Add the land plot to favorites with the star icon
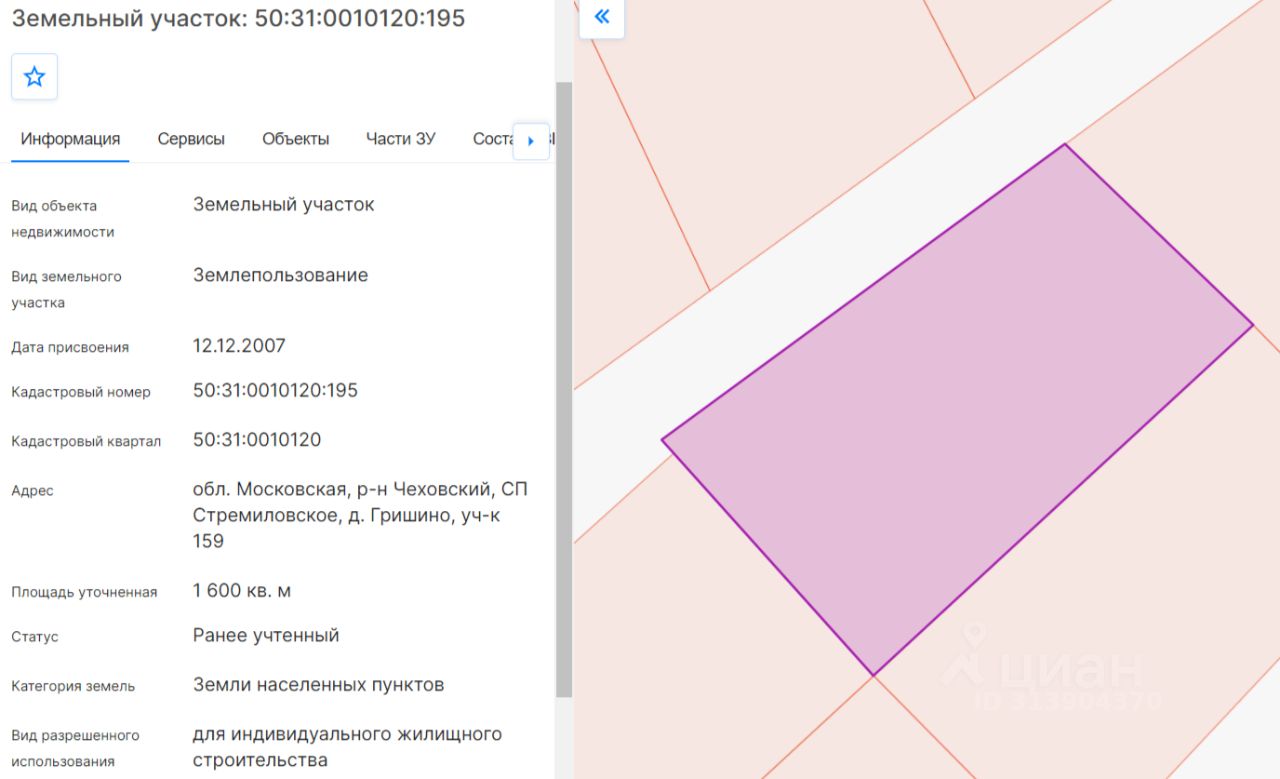Viewport: 1280px width, 779px height. point(34,77)
